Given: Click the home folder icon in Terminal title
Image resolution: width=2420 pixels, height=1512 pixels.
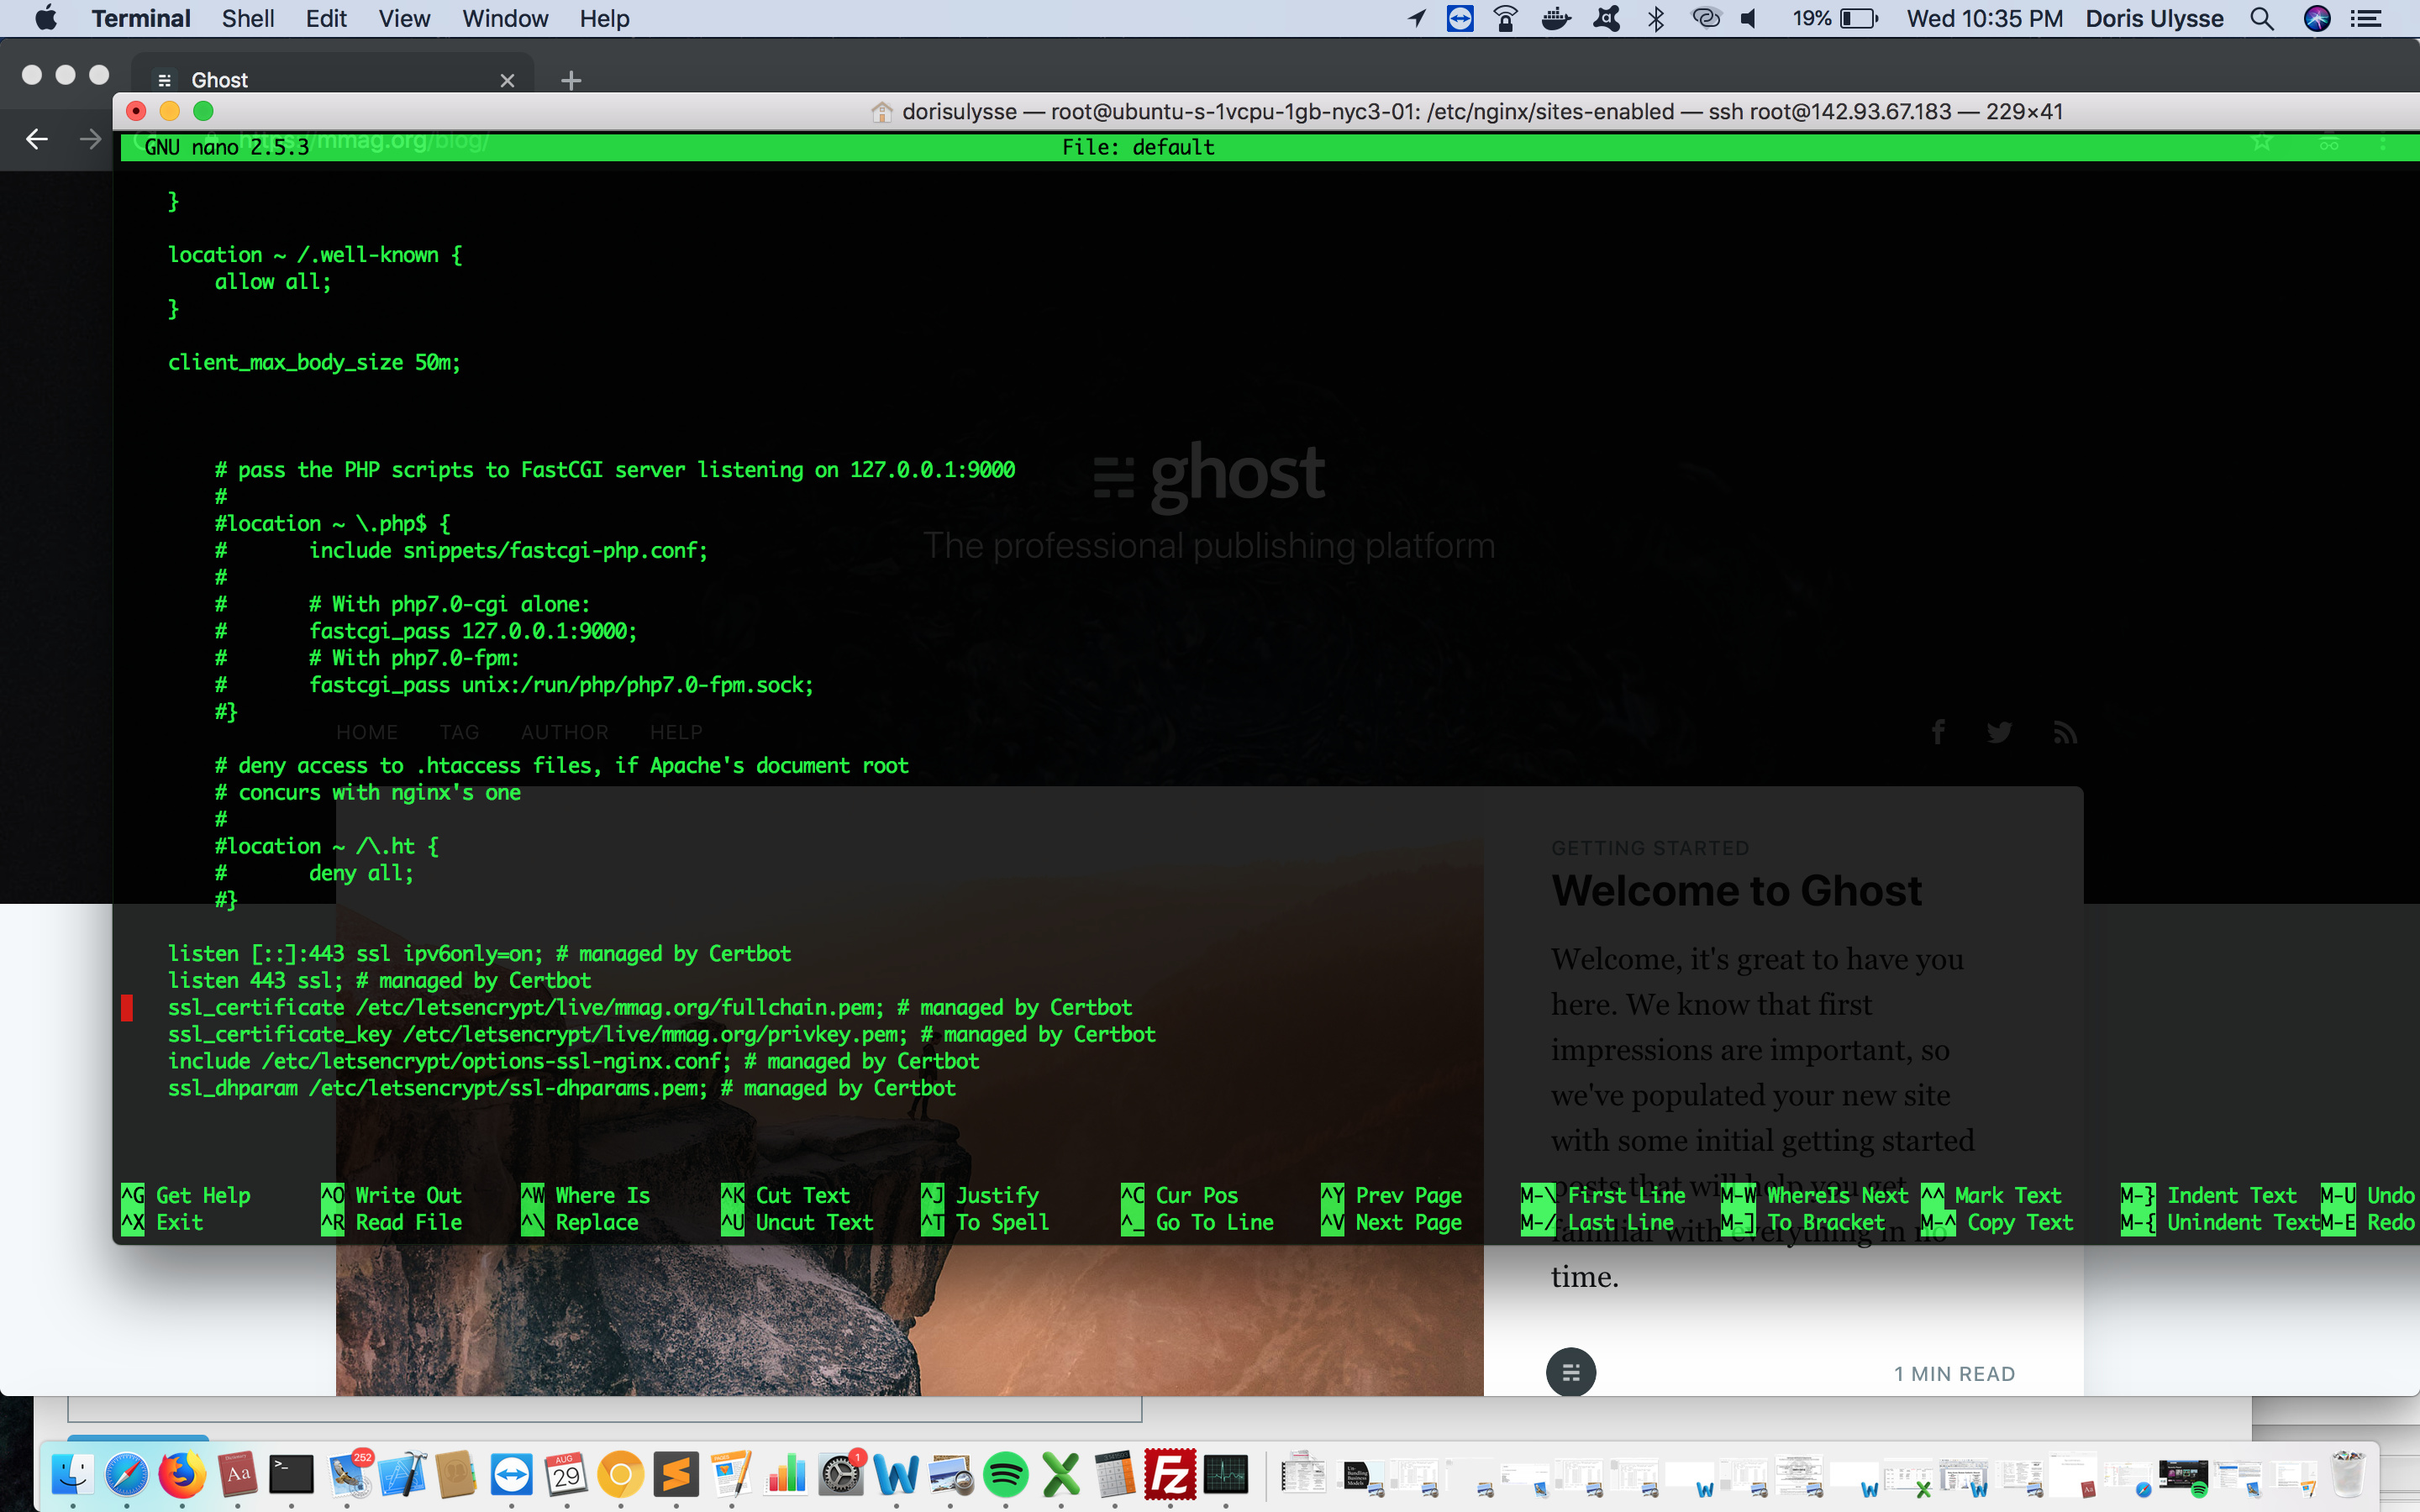Looking at the screenshot, I should click(x=881, y=112).
